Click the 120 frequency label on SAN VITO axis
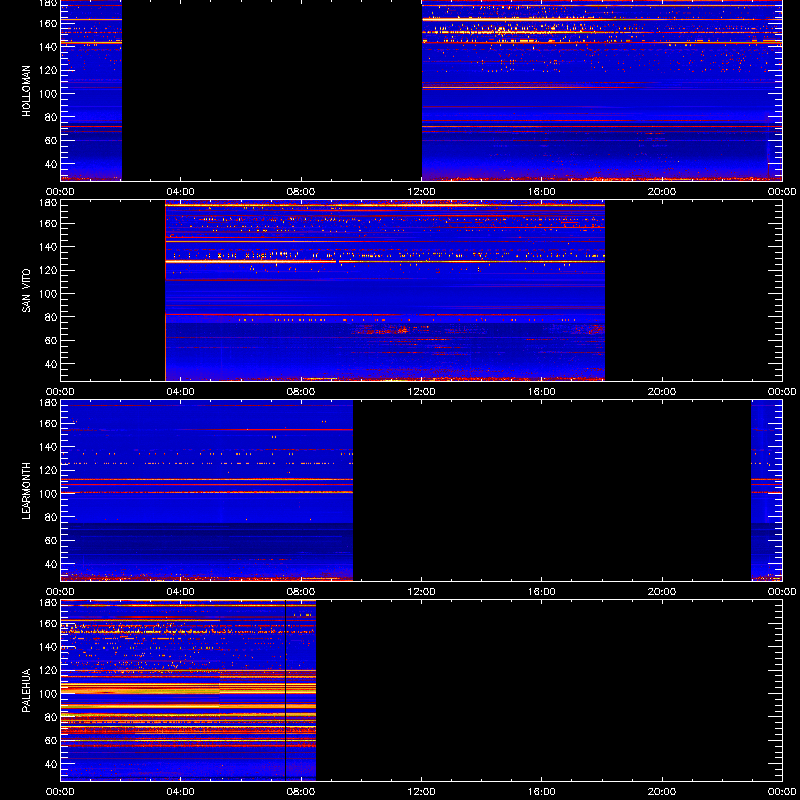 pos(49,270)
